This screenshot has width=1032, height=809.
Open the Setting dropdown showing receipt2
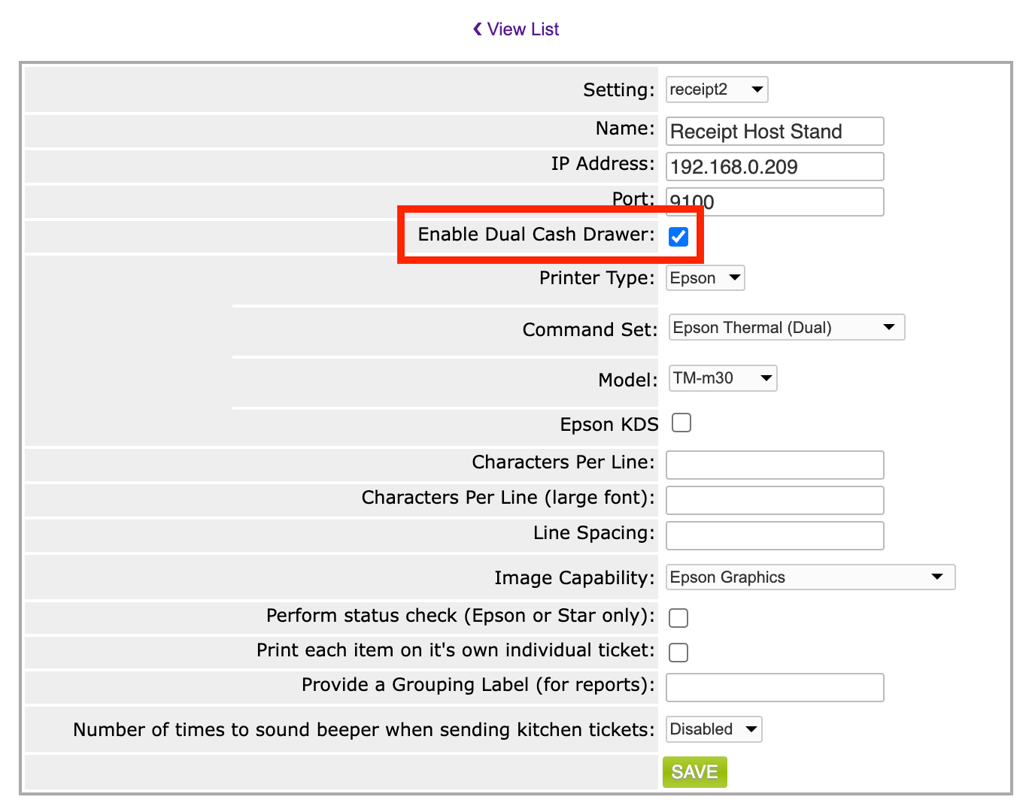(717, 90)
